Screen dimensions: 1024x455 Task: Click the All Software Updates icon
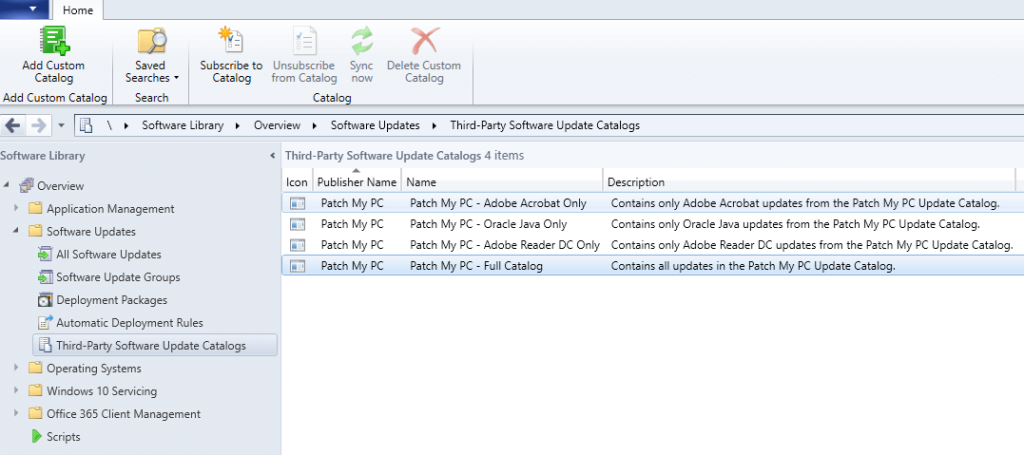[x=44, y=255]
